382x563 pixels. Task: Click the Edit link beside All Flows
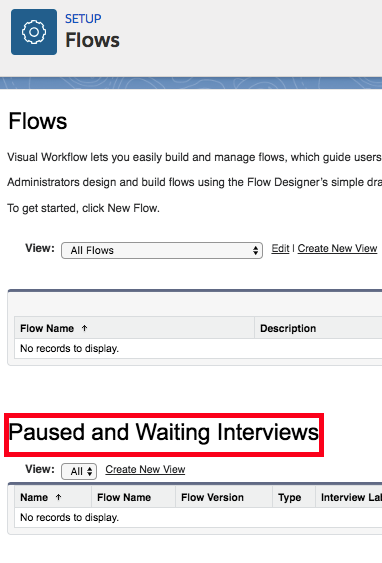pyautogui.click(x=280, y=248)
